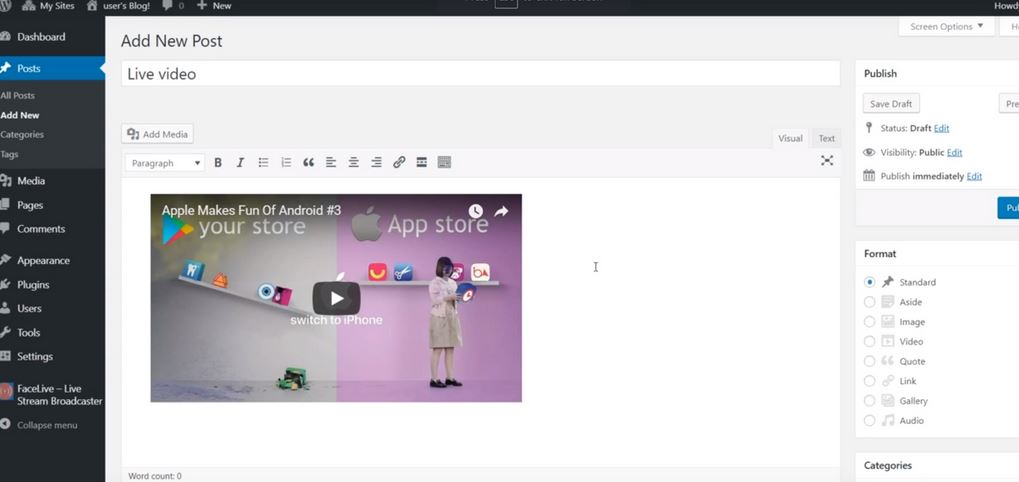Apply blockquote formatting

(309, 162)
